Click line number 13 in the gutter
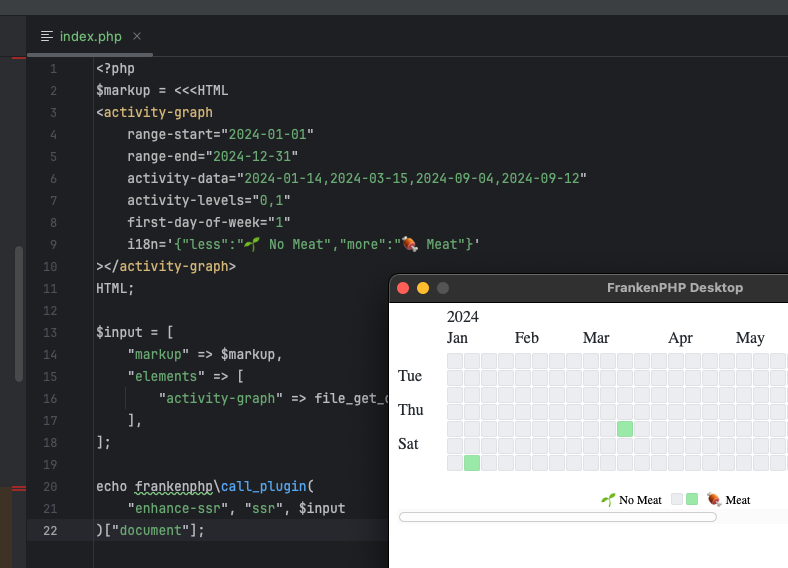The image size is (788, 568). pyautogui.click(x=50, y=332)
